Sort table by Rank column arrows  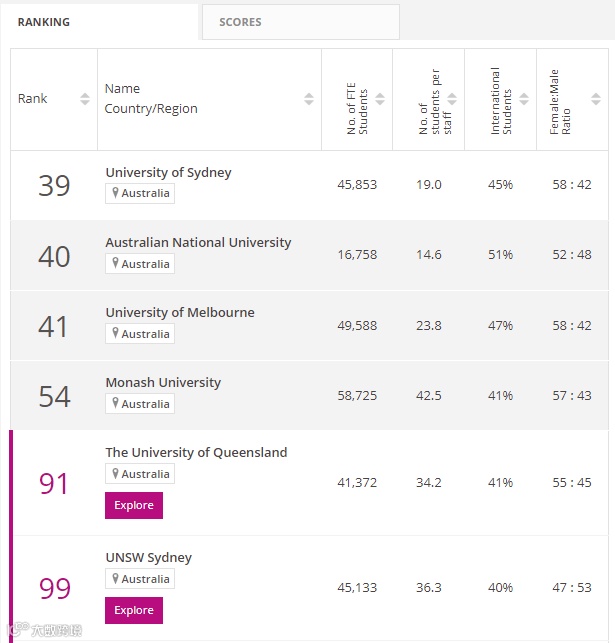click(x=85, y=99)
